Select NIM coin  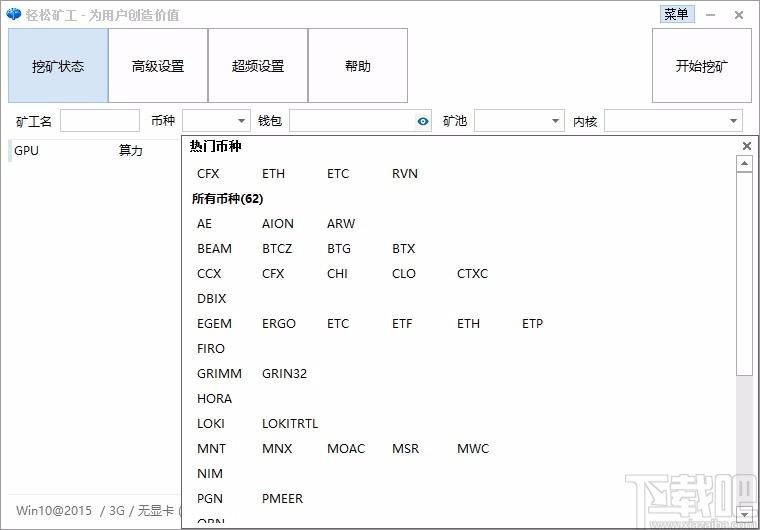click(210, 473)
